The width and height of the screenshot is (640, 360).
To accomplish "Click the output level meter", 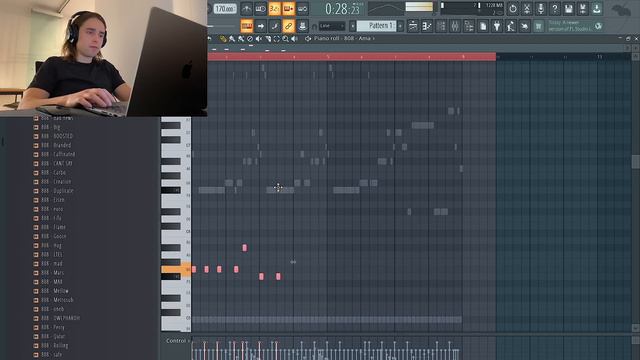I will click(419, 7).
